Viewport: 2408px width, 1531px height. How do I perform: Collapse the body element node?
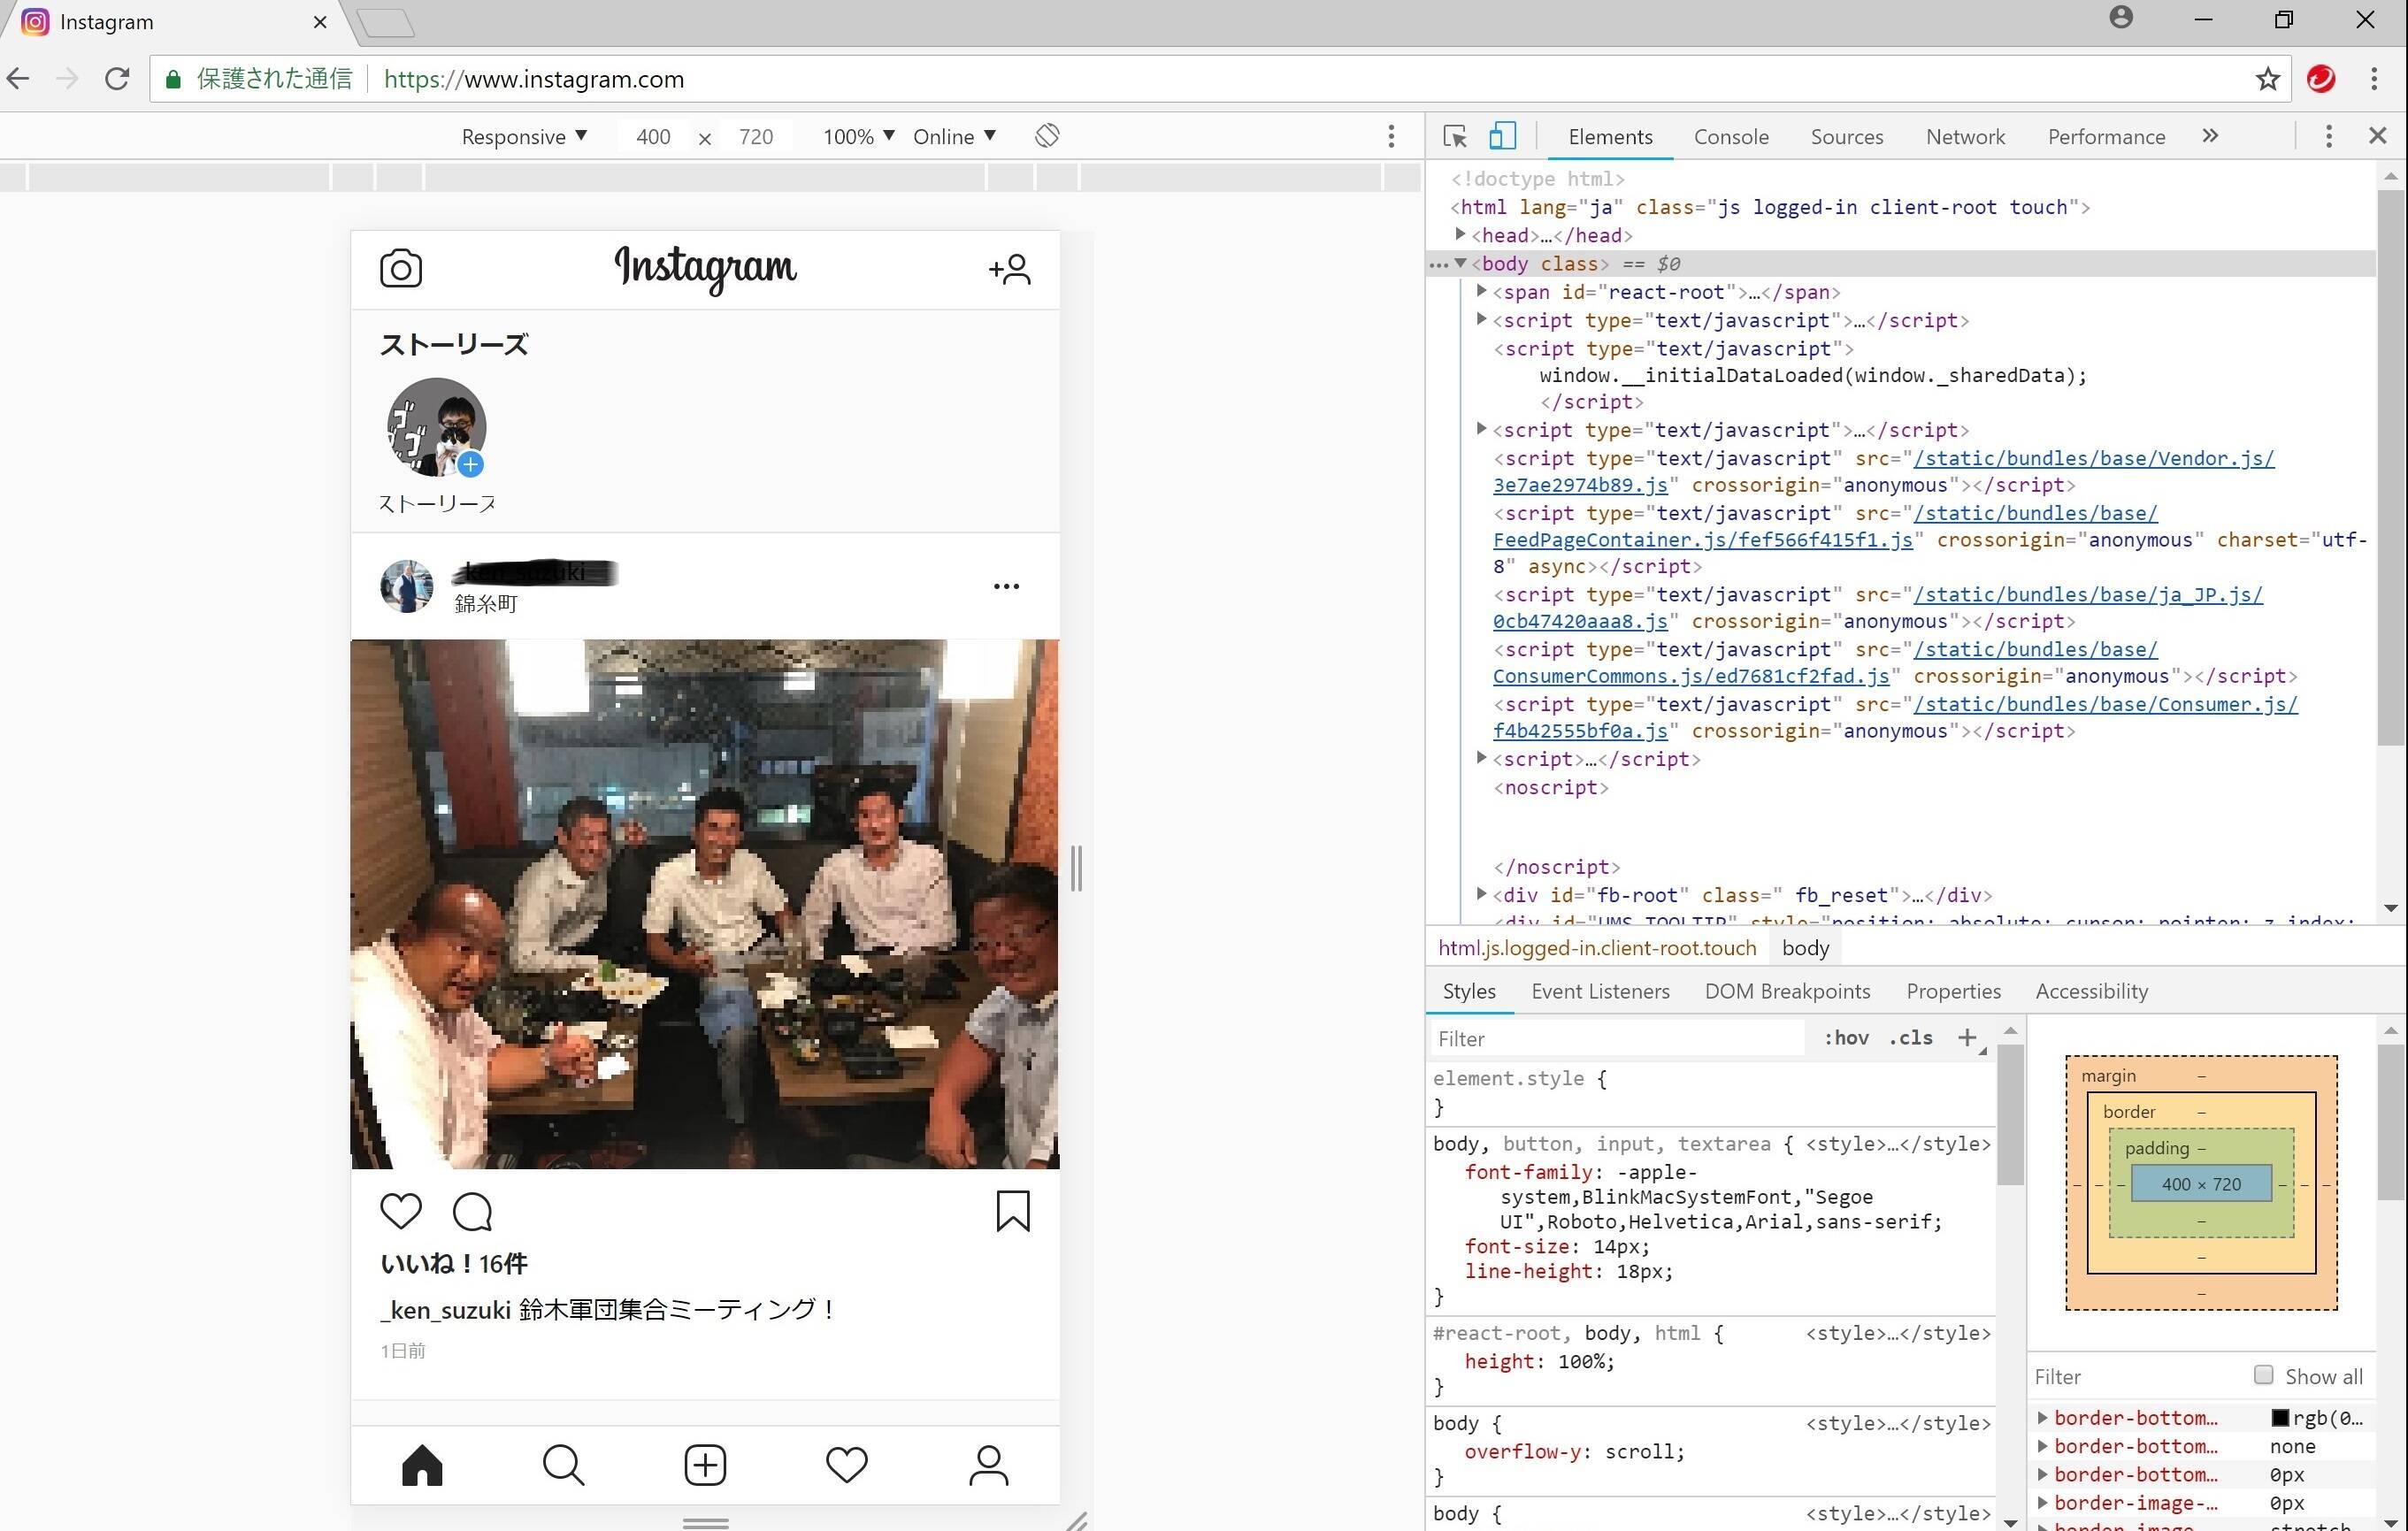tap(1460, 263)
